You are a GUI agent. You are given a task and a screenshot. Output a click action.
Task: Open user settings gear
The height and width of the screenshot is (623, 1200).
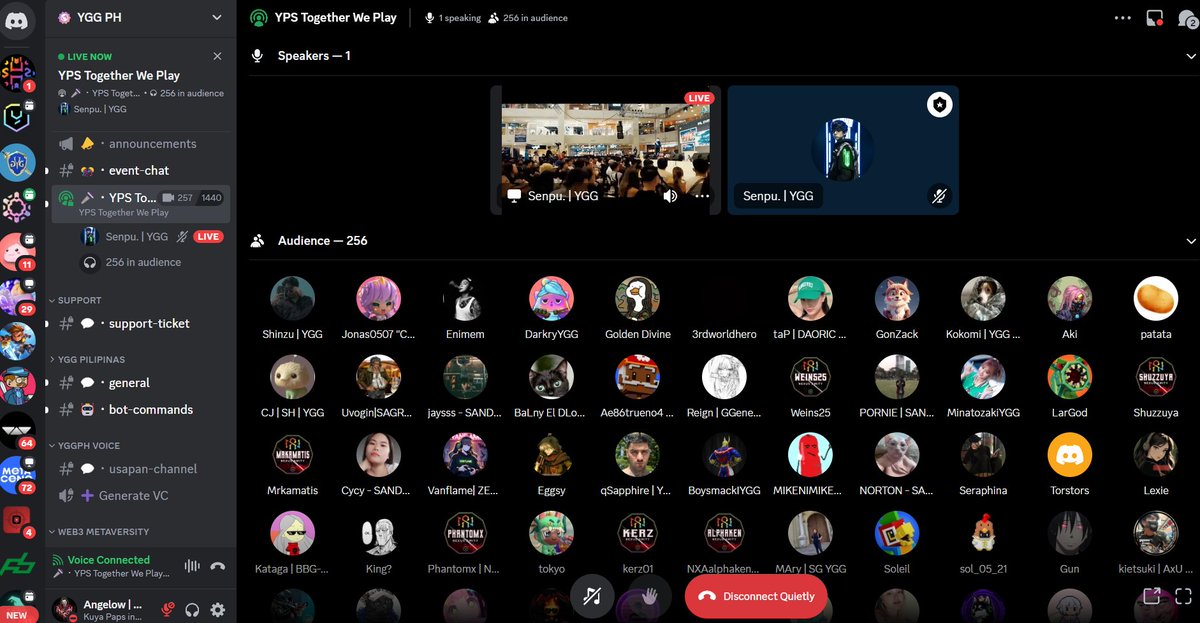click(217, 609)
